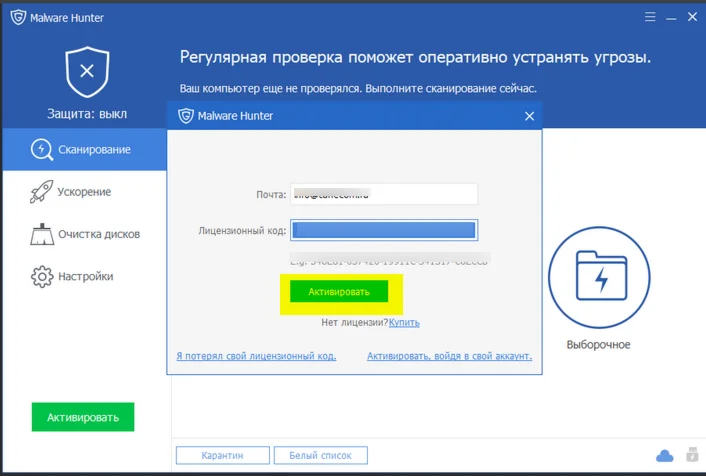Open the Ускорение section
This screenshot has width=706, height=476.
[x=85, y=192]
